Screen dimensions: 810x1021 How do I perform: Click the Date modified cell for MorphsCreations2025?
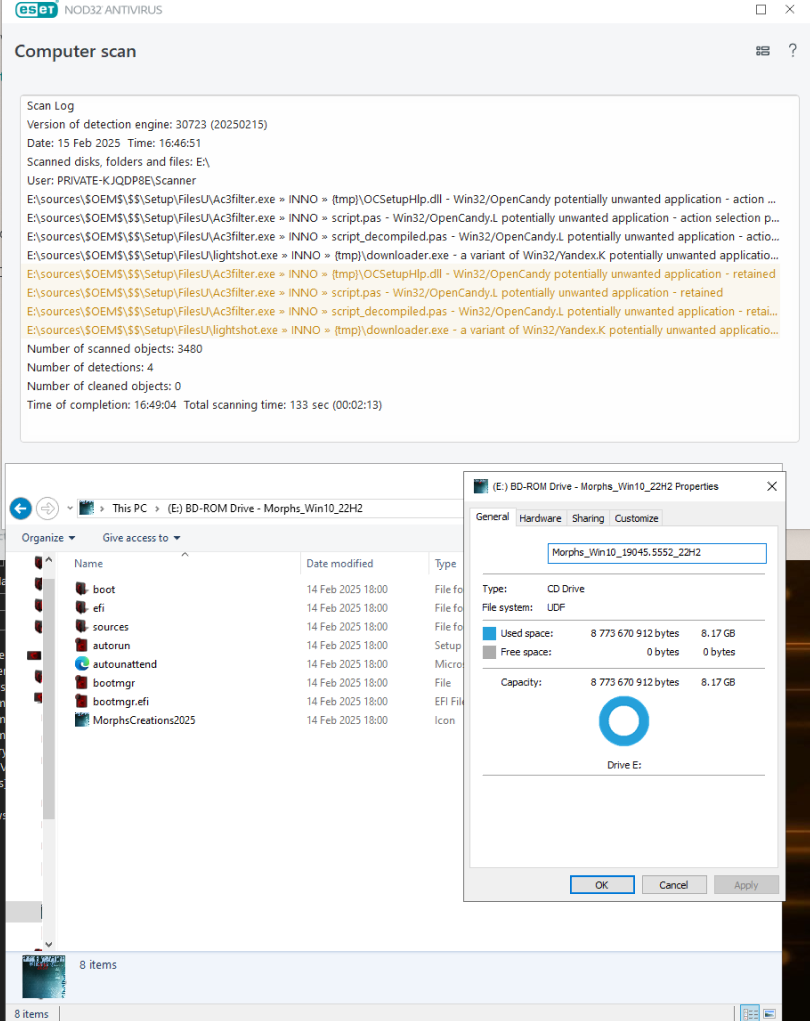(x=347, y=720)
